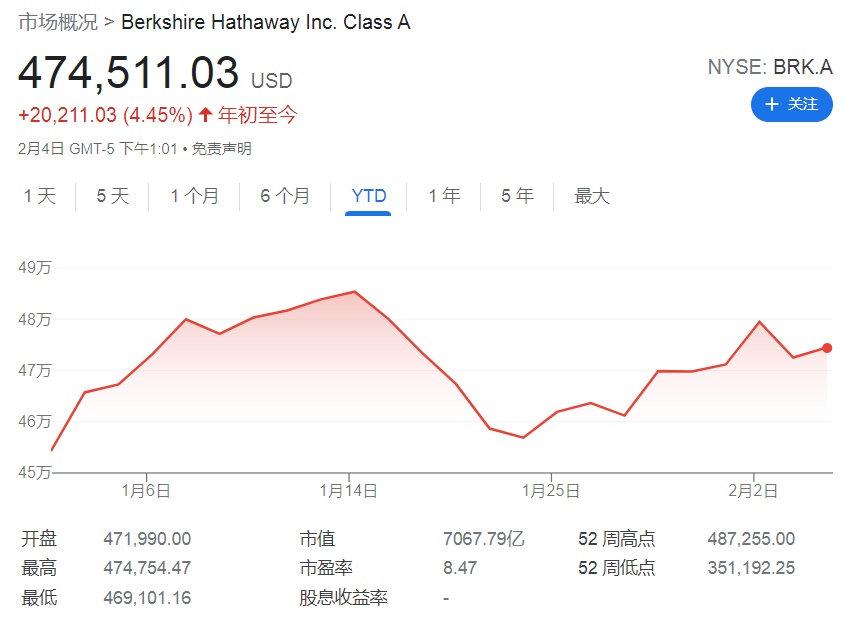Select the 5 年 time range
The width and height of the screenshot is (866, 621).
pyautogui.click(x=517, y=196)
